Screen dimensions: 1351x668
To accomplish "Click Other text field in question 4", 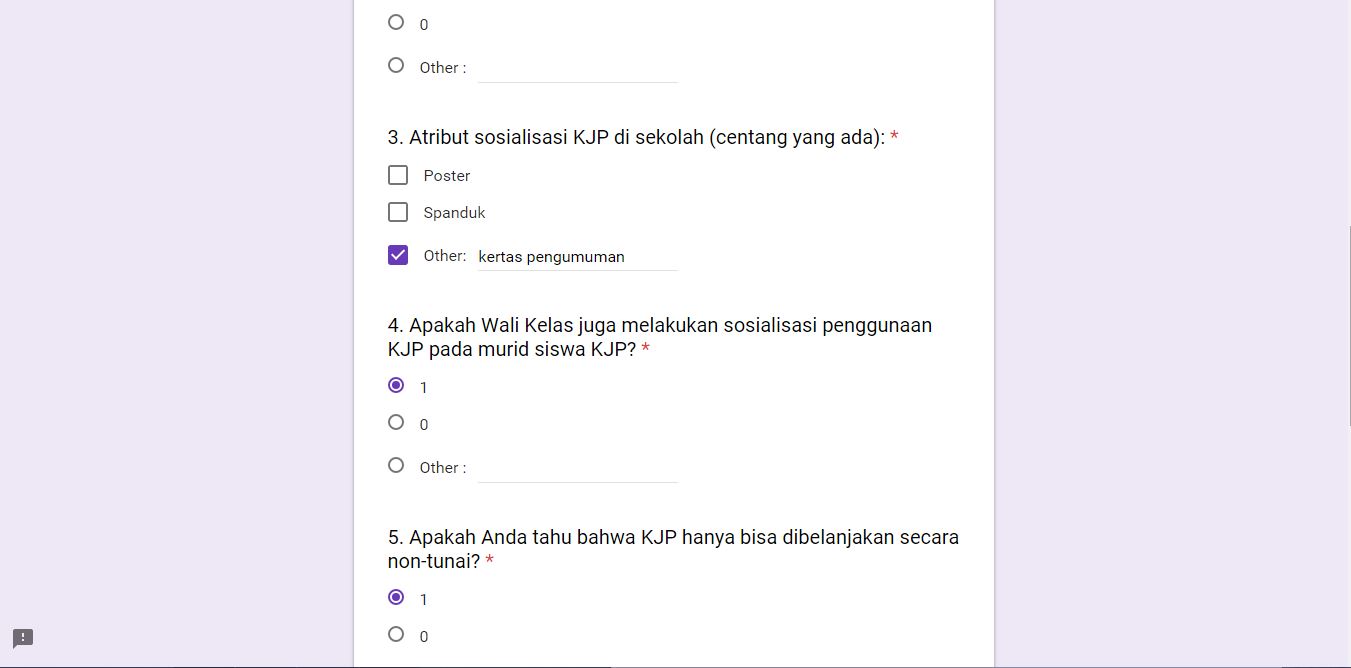I will point(577,468).
